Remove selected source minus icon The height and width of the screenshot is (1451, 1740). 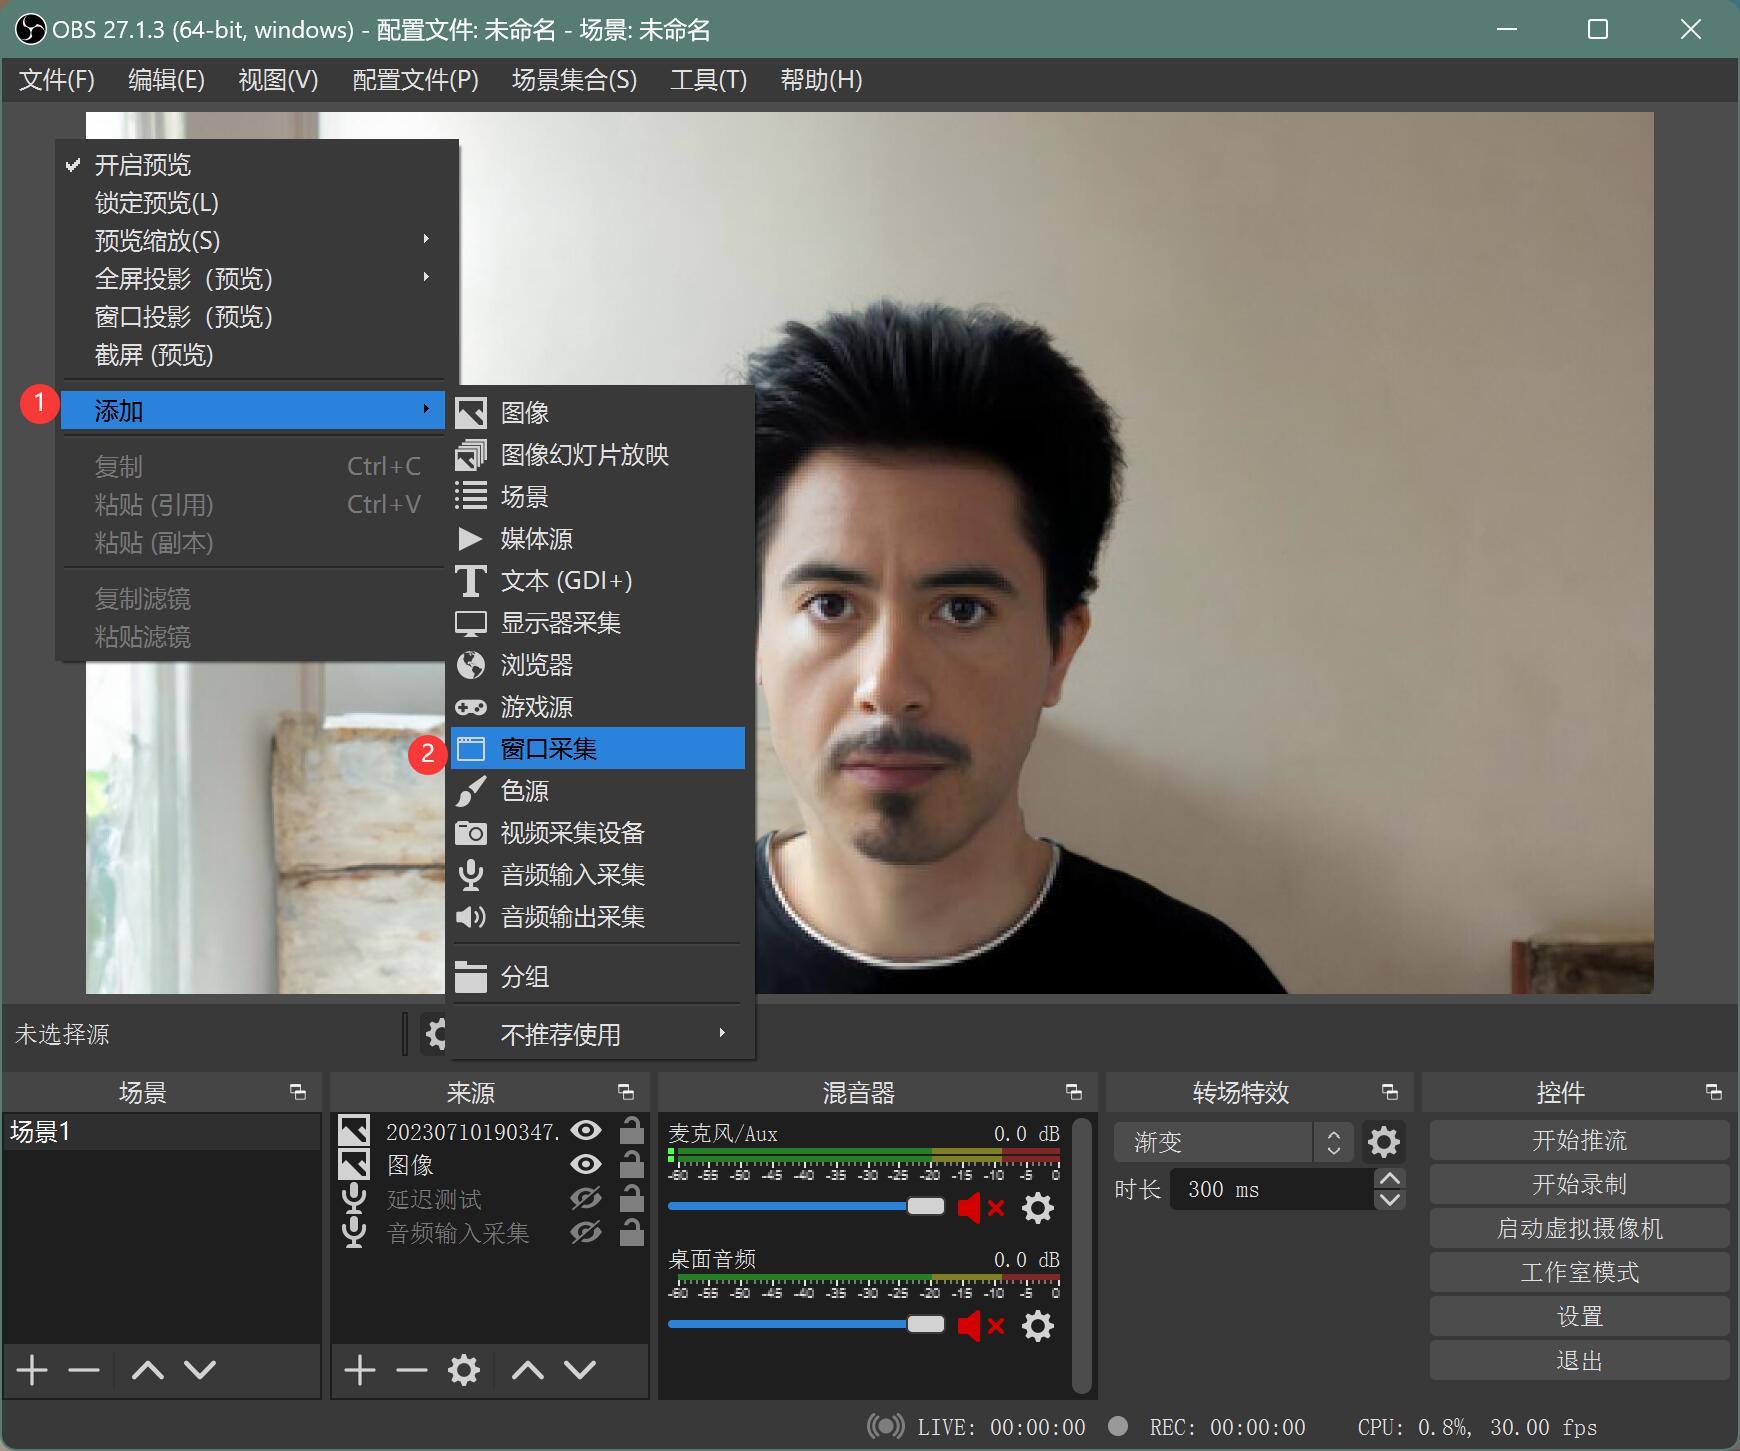click(412, 1370)
